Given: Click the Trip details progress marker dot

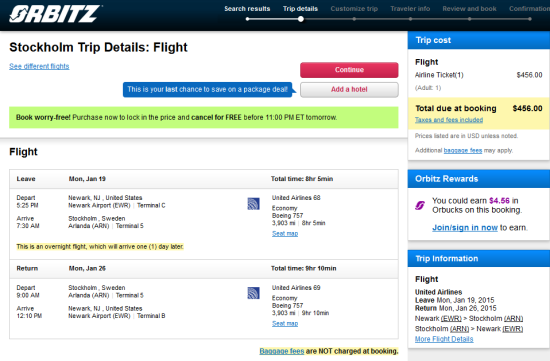Looking at the screenshot, I should (x=301, y=19).
